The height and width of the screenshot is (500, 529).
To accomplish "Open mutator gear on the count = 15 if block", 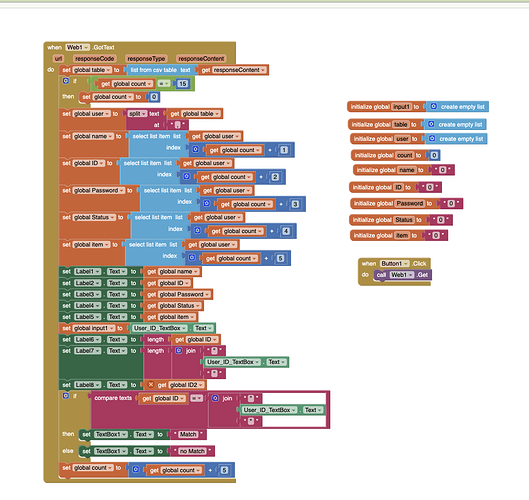I will click(66, 81).
